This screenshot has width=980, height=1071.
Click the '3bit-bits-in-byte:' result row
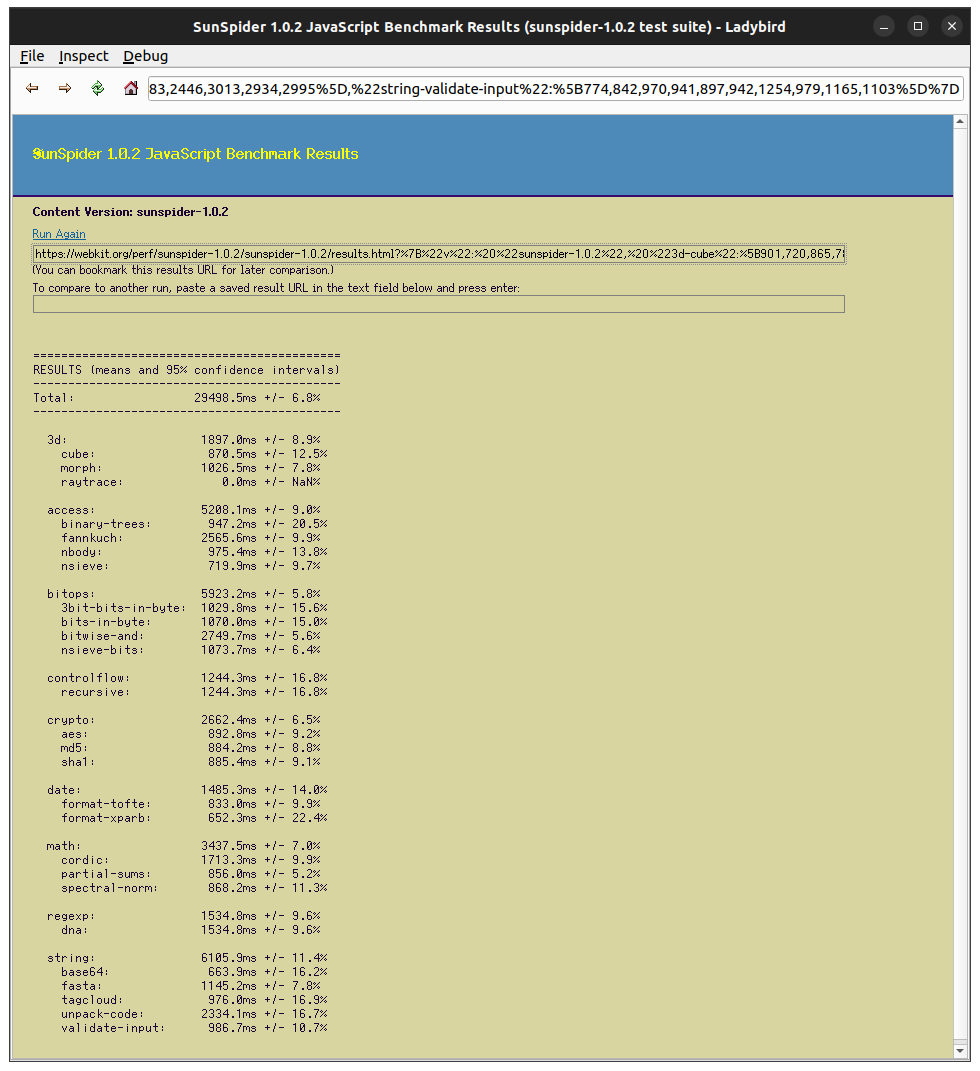click(x=194, y=608)
